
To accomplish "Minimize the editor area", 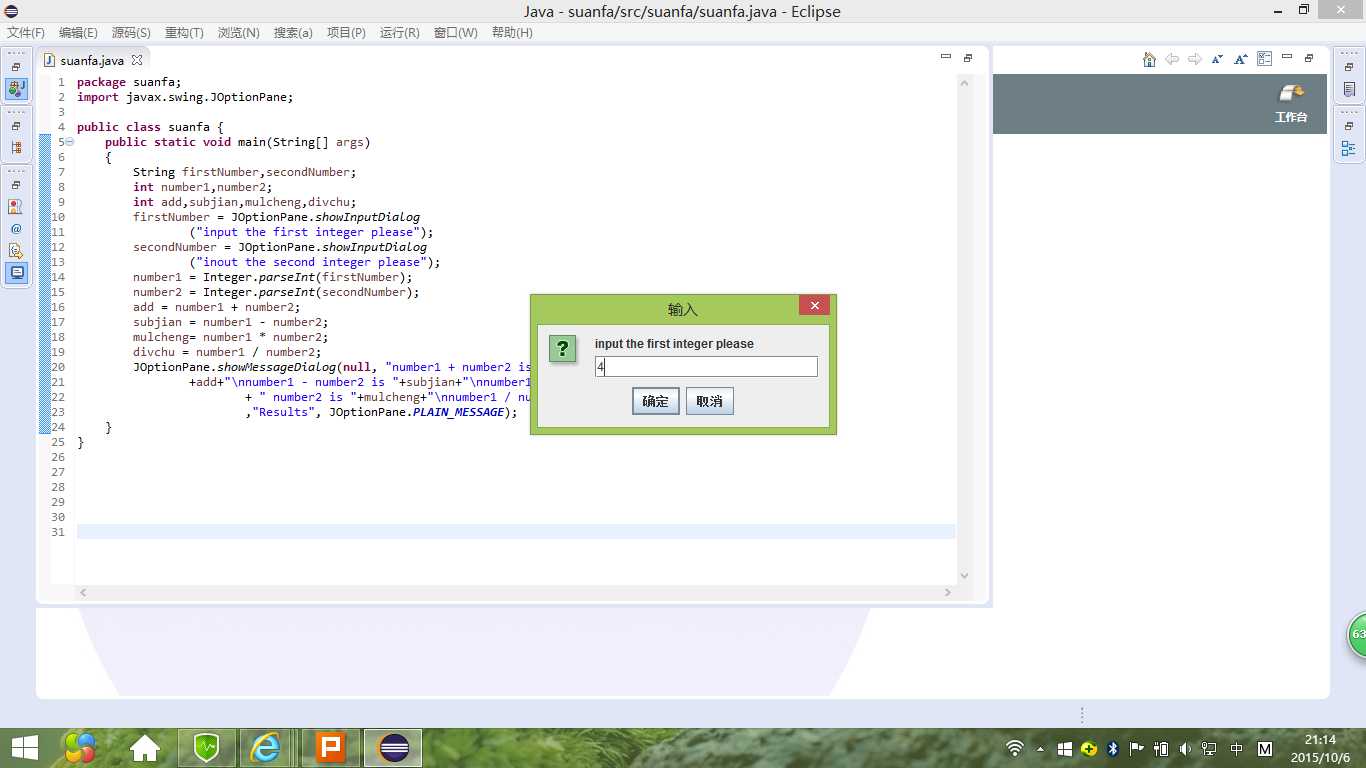I will [946, 57].
